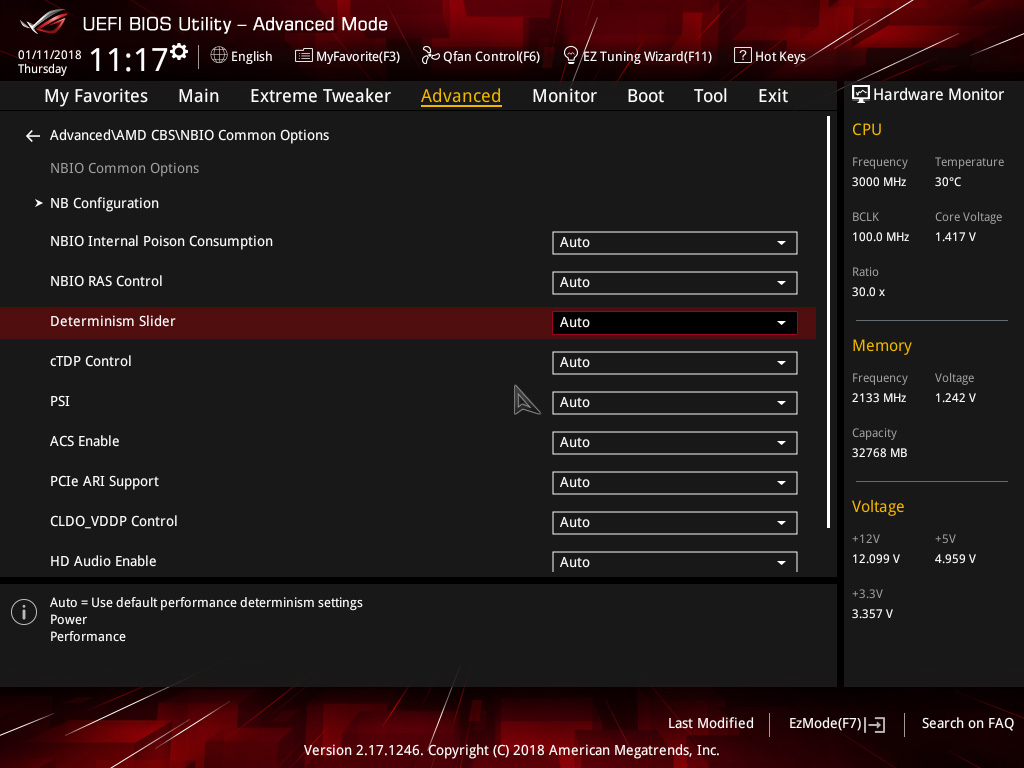Screen dimensions: 1024x768
Task: Click Search on FAQ link
Action: pyautogui.click(x=967, y=724)
